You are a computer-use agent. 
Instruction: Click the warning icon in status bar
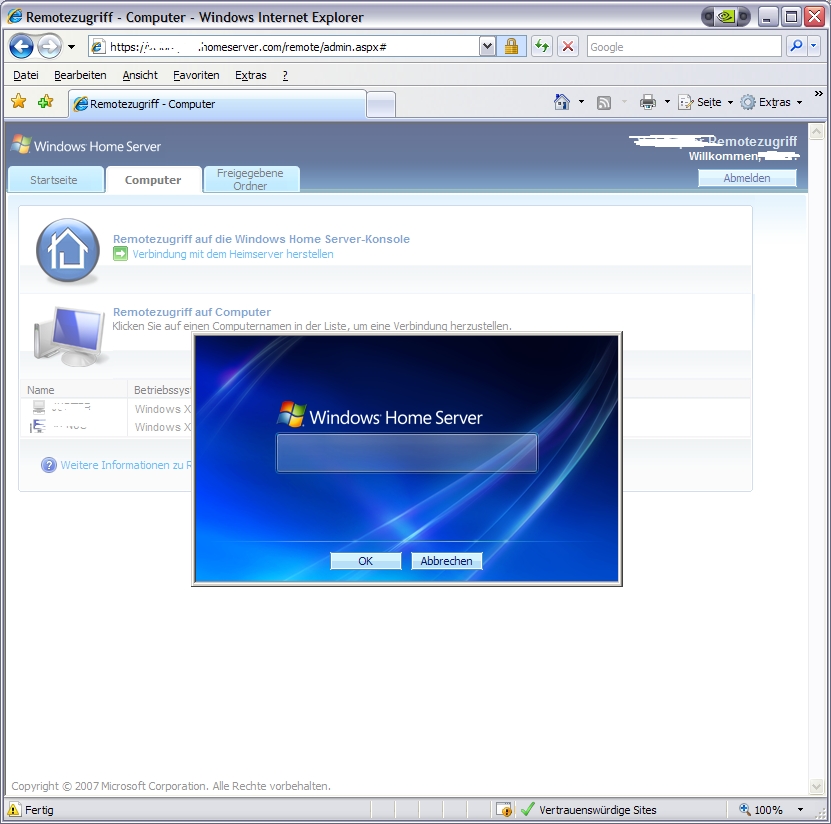point(14,810)
